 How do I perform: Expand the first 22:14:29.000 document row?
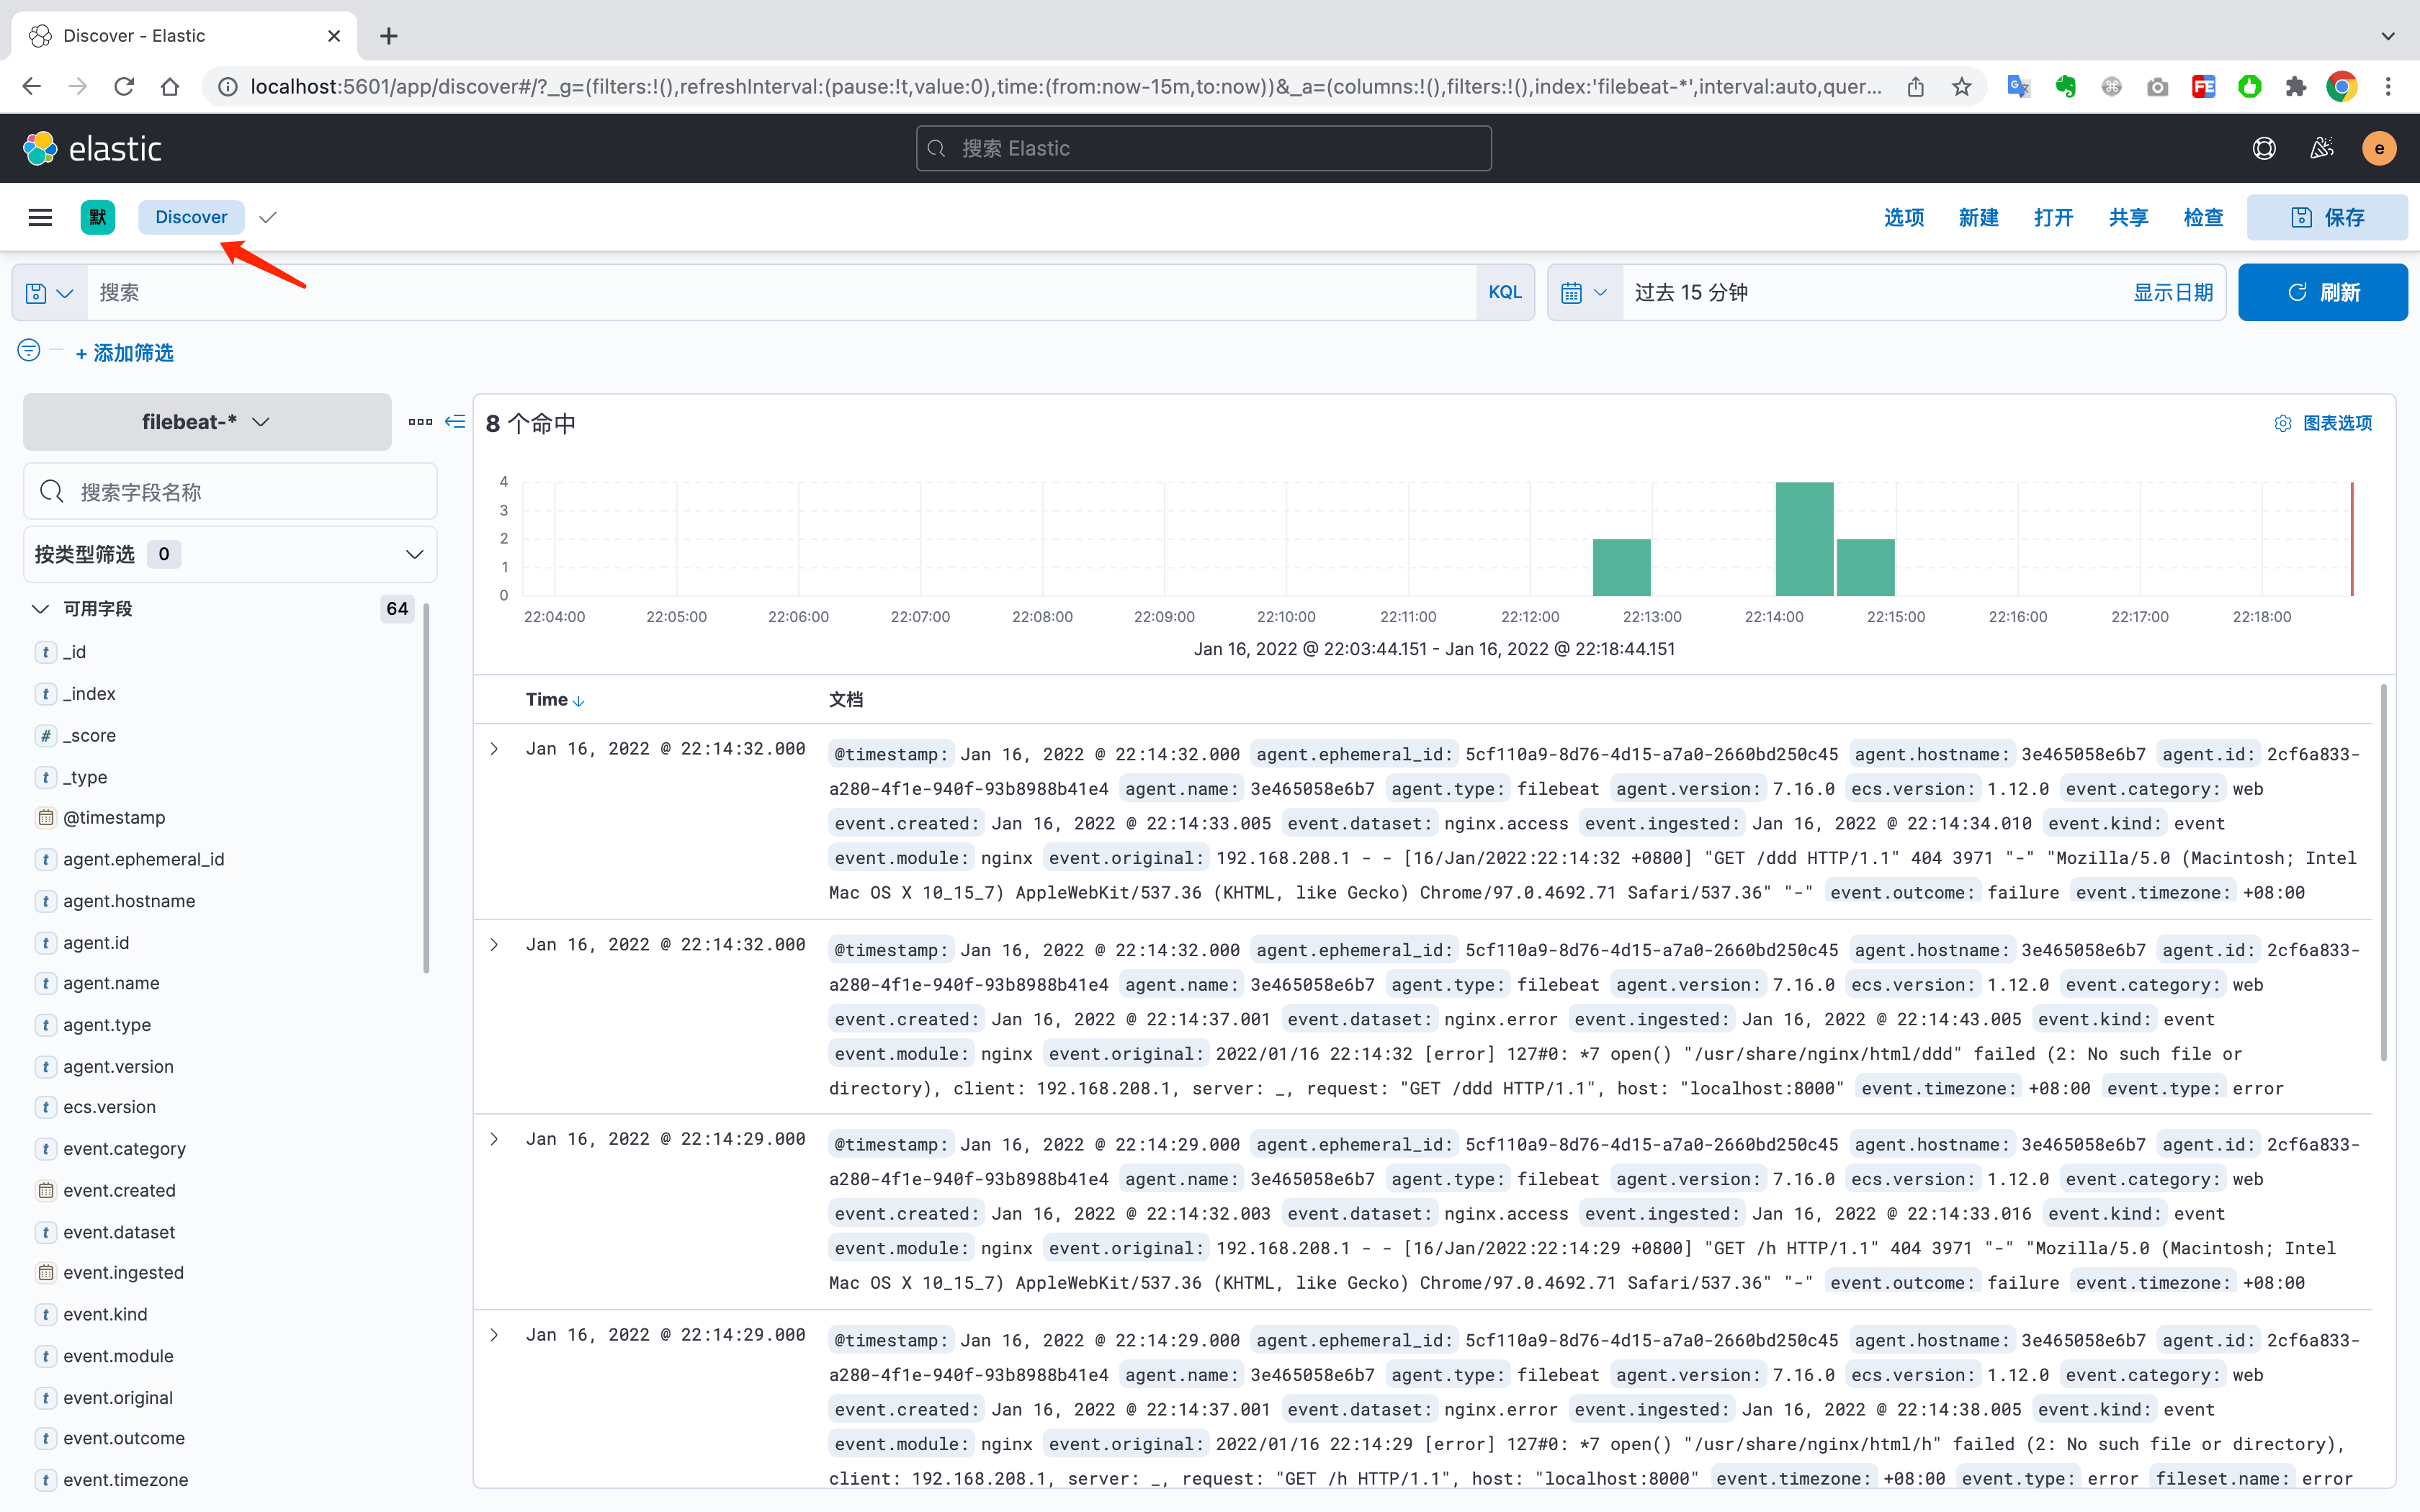(x=494, y=1139)
